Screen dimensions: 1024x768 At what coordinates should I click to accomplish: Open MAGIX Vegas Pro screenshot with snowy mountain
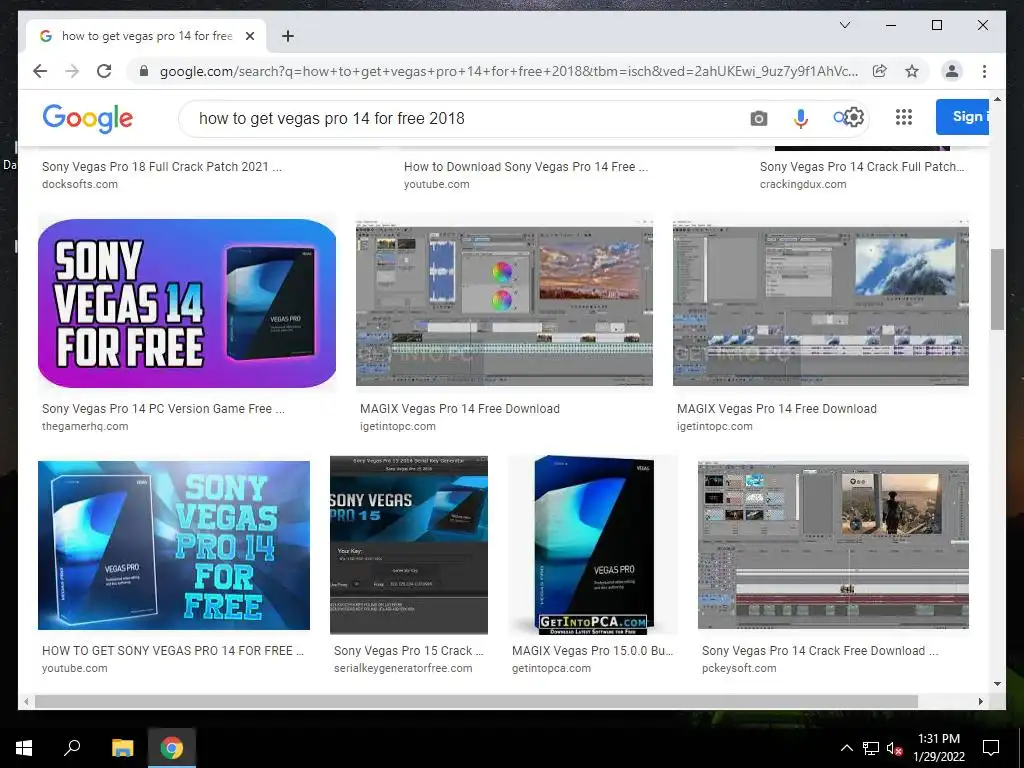[821, 303]
